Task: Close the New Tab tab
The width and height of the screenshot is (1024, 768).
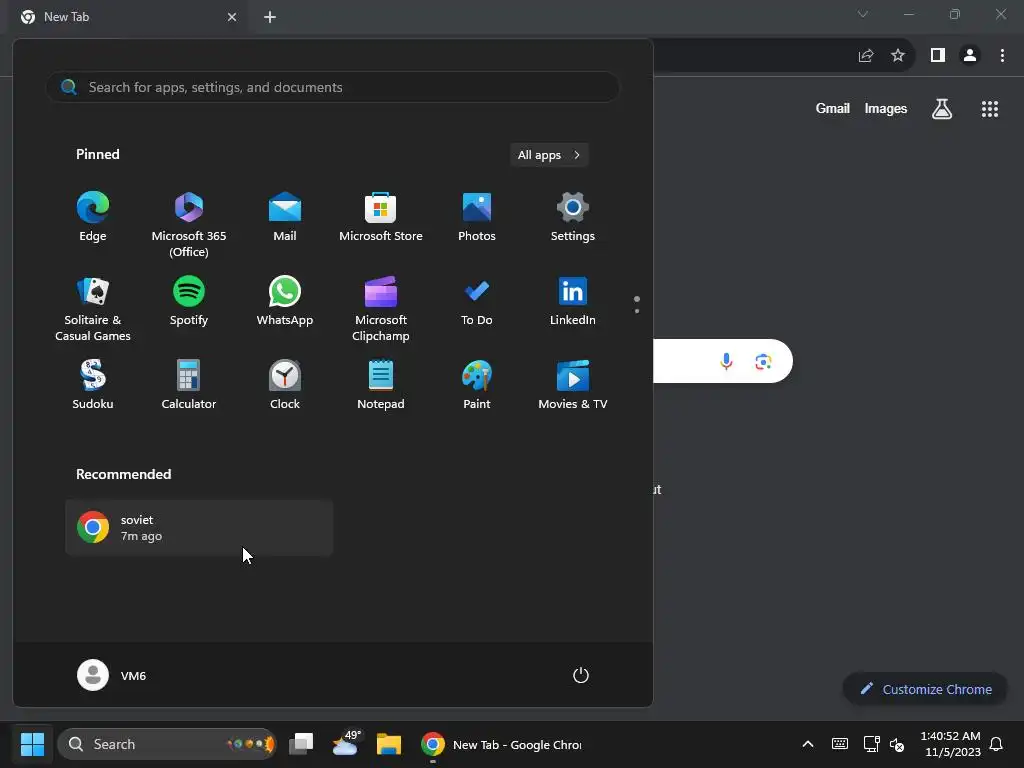Action: [232, 17]
